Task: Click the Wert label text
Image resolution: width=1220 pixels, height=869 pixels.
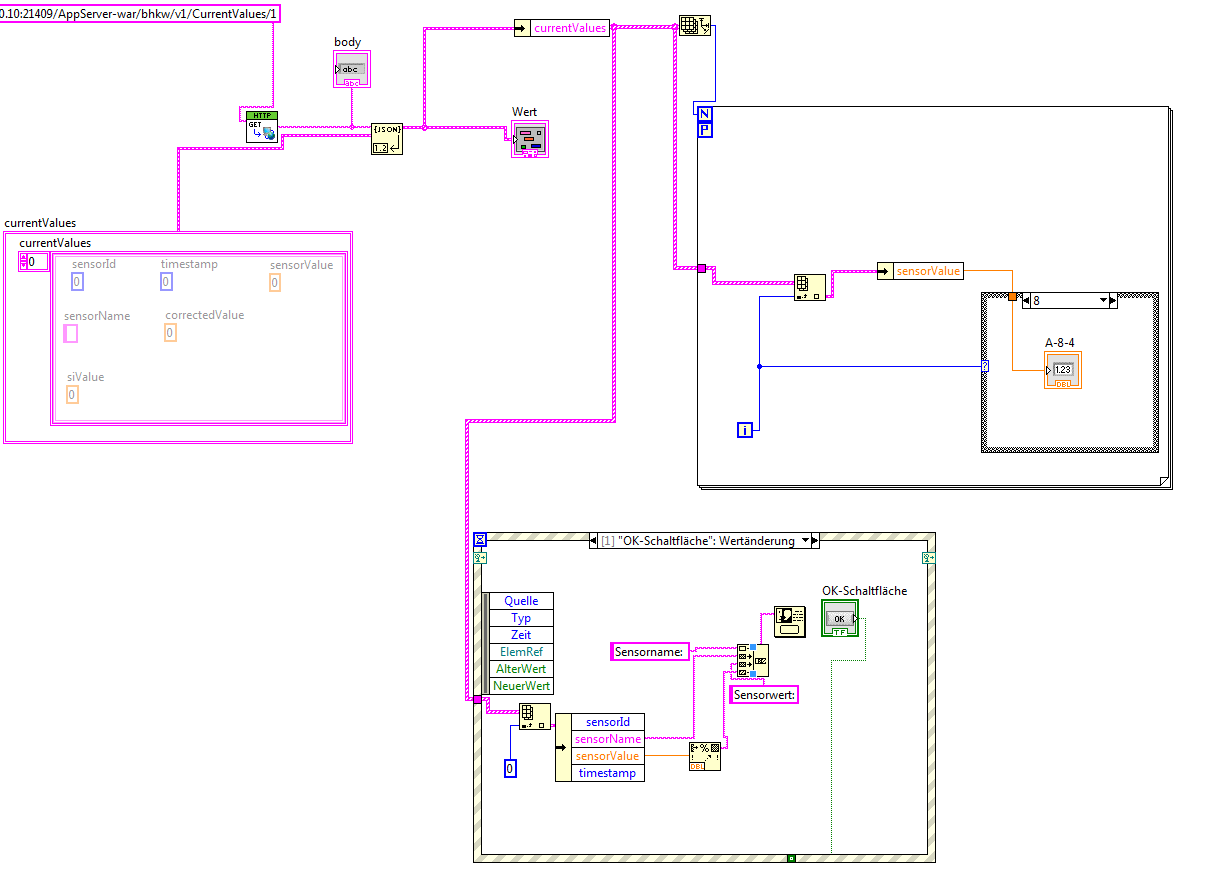Action: [524, 111]
